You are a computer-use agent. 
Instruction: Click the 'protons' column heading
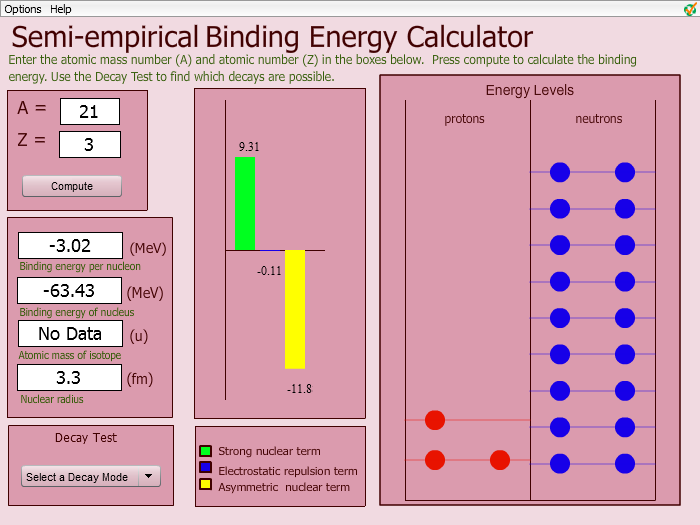[x=464, y=119]
